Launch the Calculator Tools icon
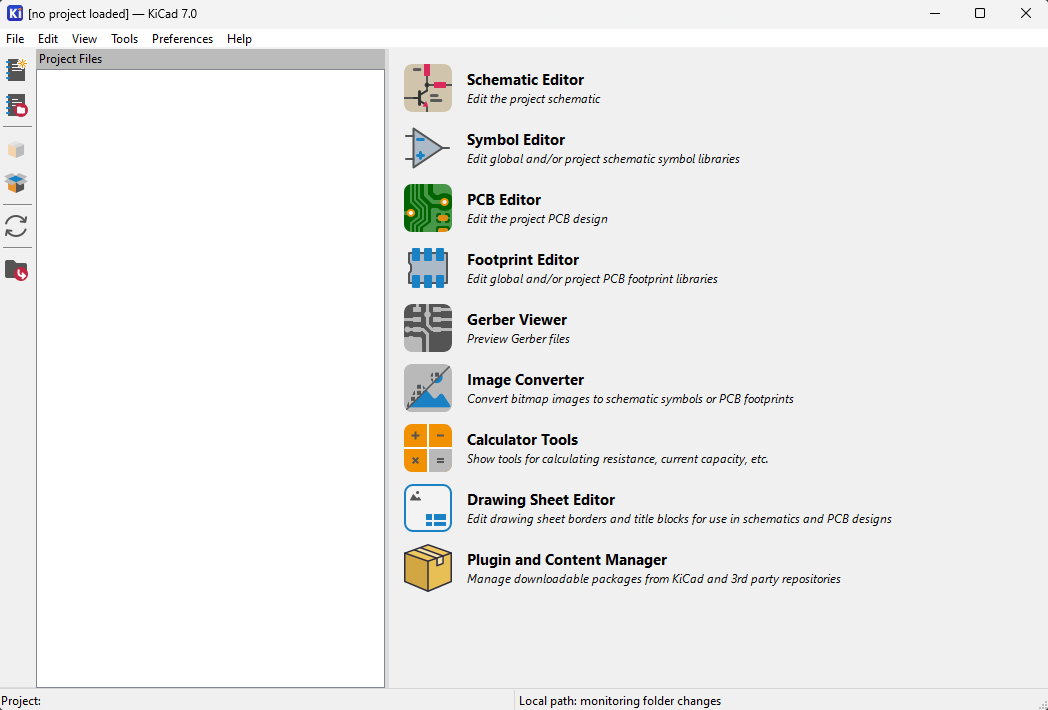Viewport: 1048px width, 710px height. [x=428, y=448]
